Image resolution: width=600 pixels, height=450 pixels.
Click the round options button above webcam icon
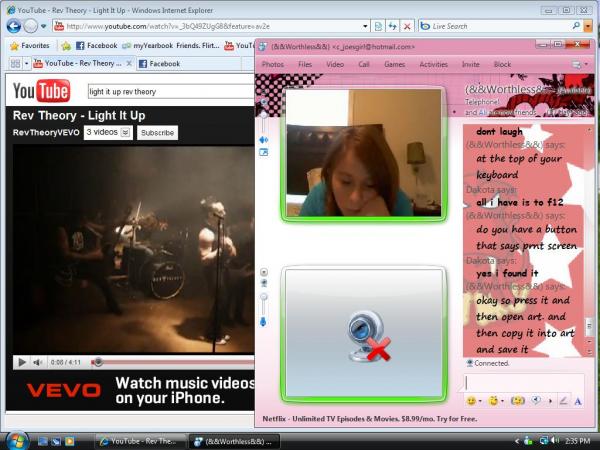(264, 272)
